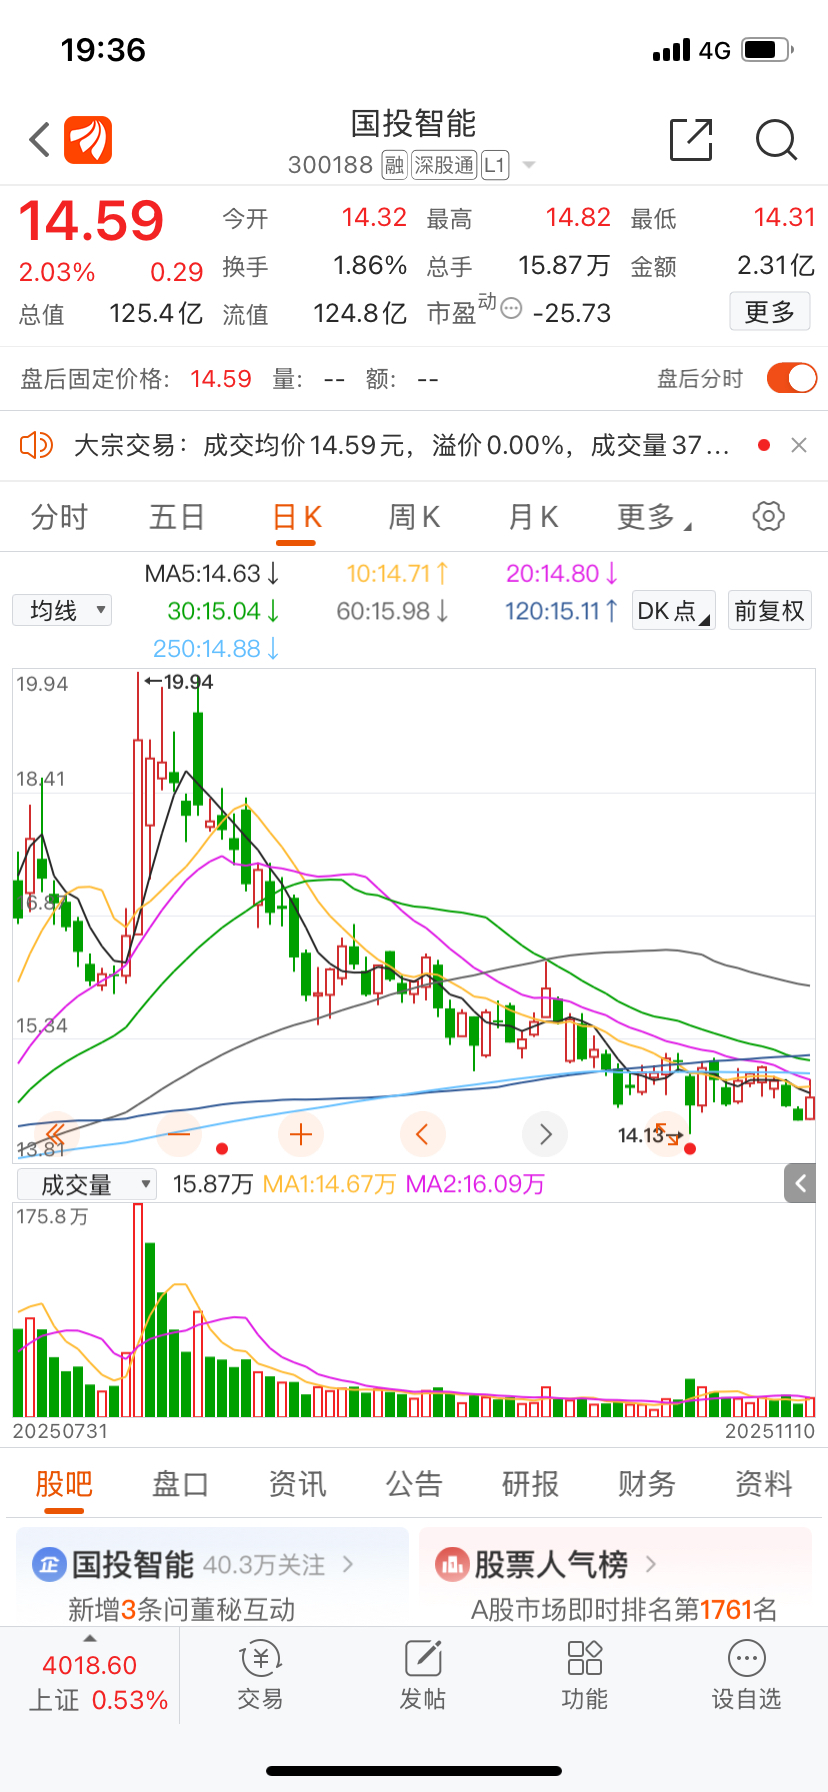Tap the 盘后固定价格 14.59 value
The width and height of the screenshot is (828, 1792).
221,379
